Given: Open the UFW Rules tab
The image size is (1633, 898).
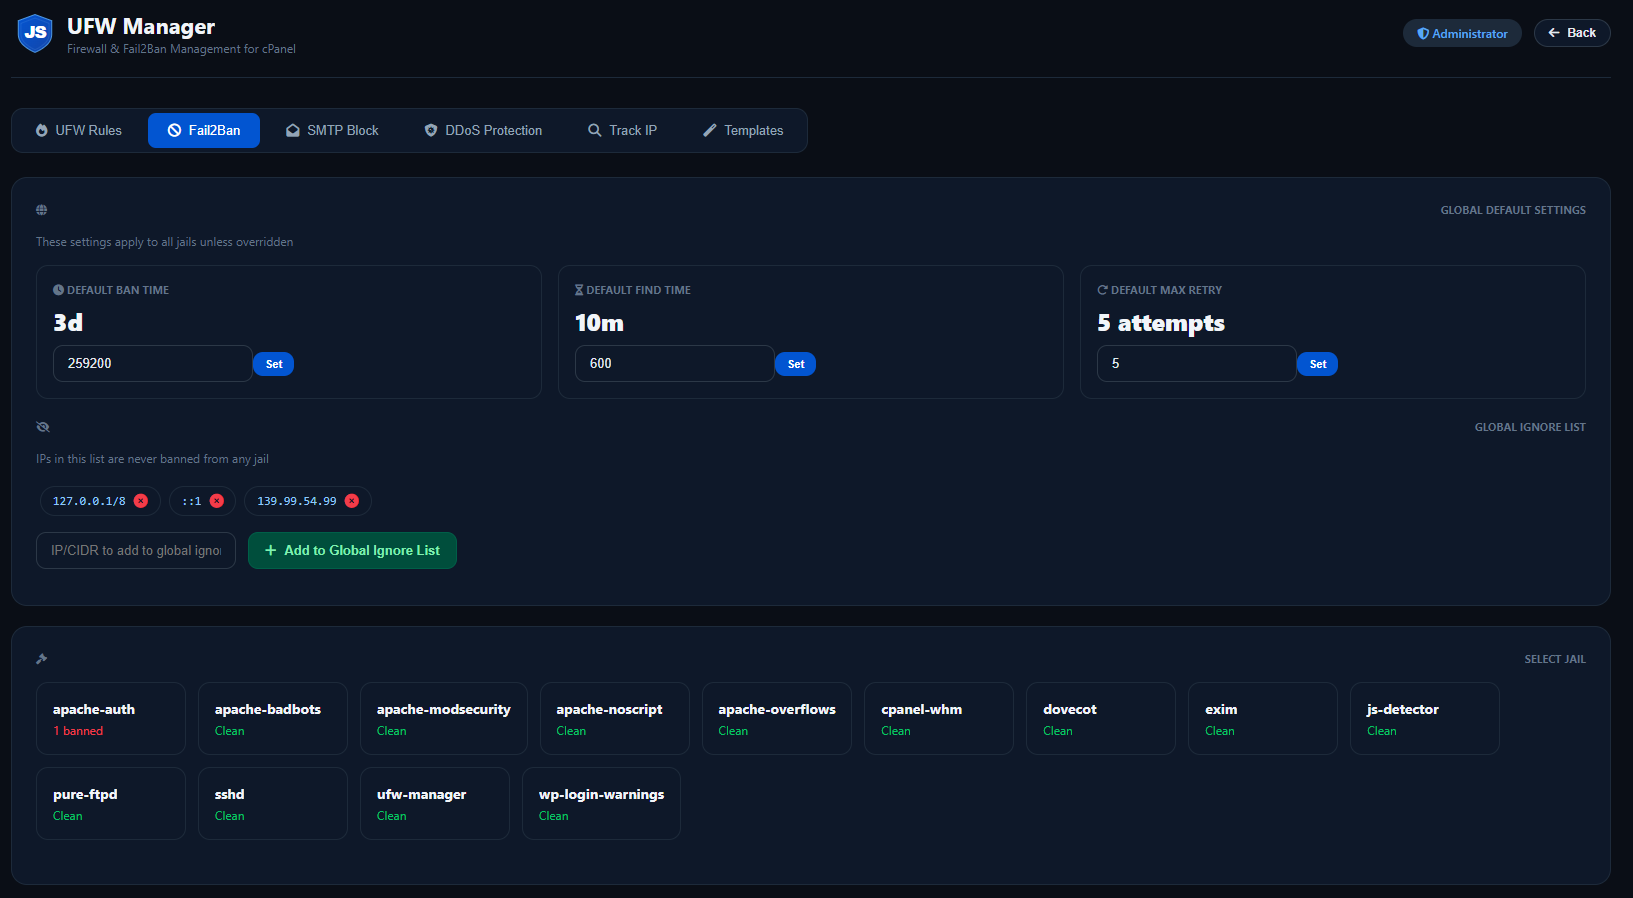Looking at the screenshot, I should tap(79, 131).
